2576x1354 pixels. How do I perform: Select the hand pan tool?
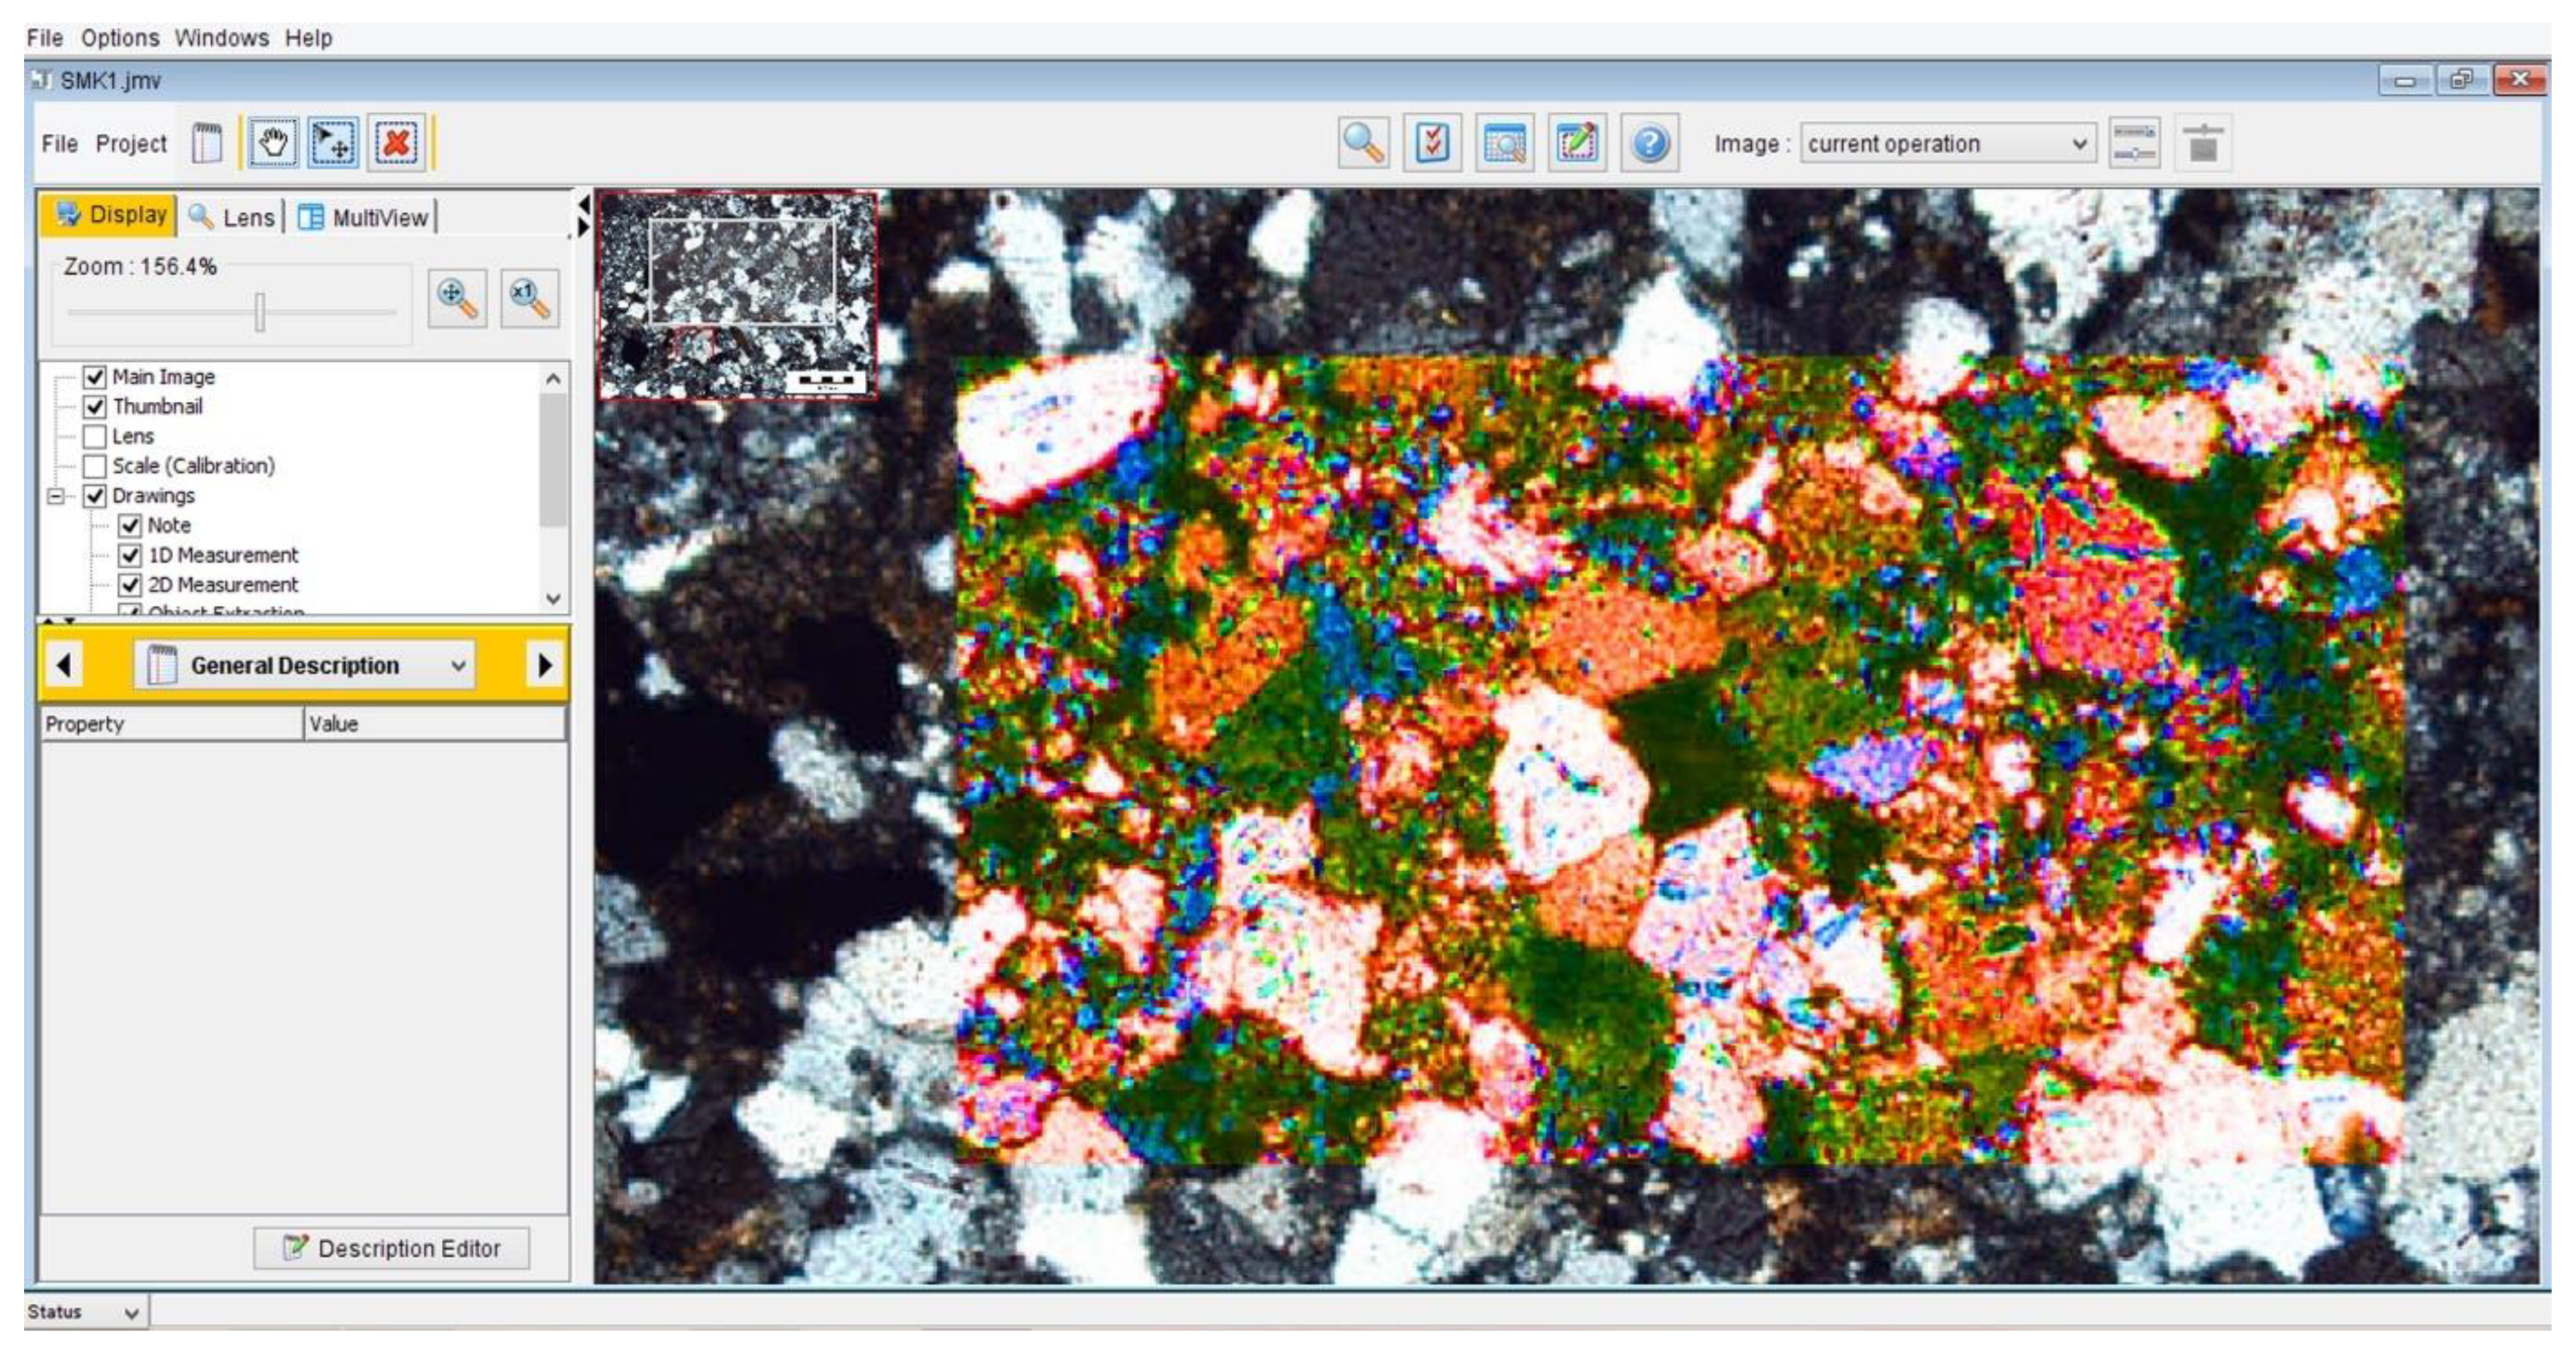272,143
